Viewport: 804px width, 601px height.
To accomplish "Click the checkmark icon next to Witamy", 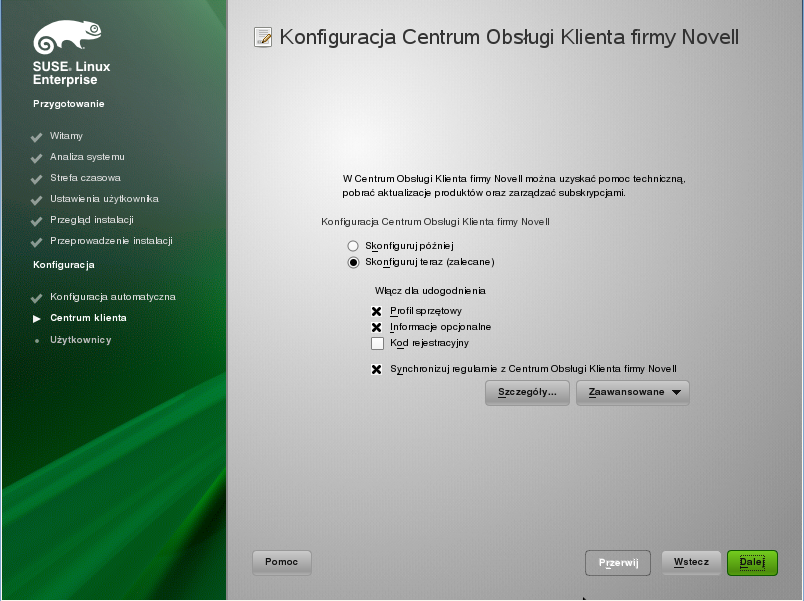I will pos(36,137).
